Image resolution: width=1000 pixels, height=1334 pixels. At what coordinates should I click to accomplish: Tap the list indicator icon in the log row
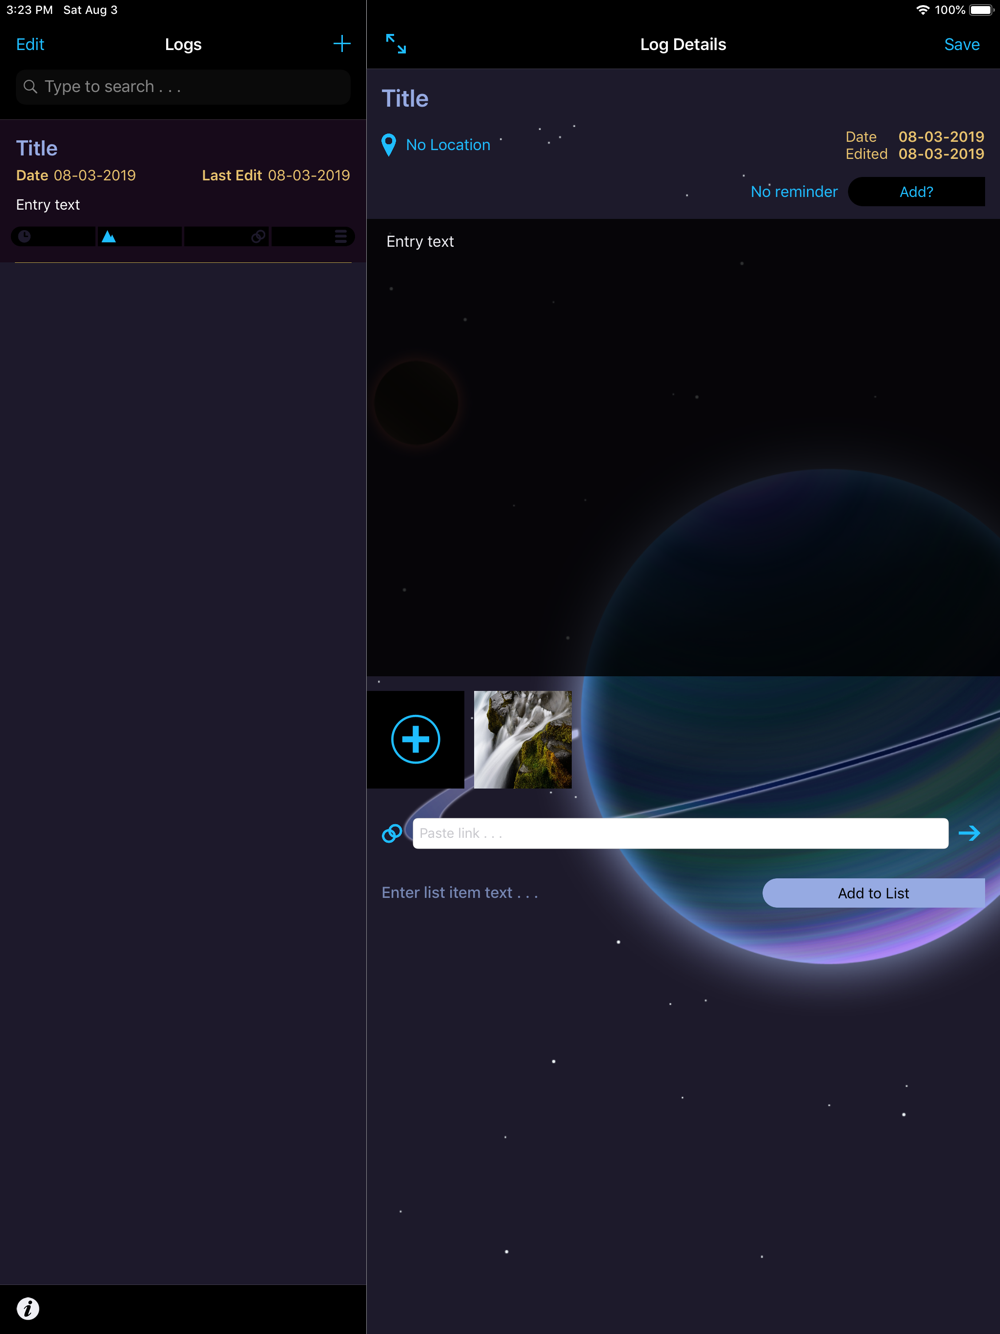point(341,237)
